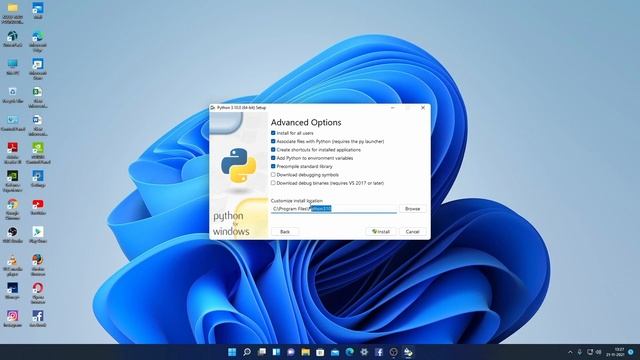Cancel the Python setup
Viewport: 640px width, 360px height.
pyautogui.click(x=412, y=231)
